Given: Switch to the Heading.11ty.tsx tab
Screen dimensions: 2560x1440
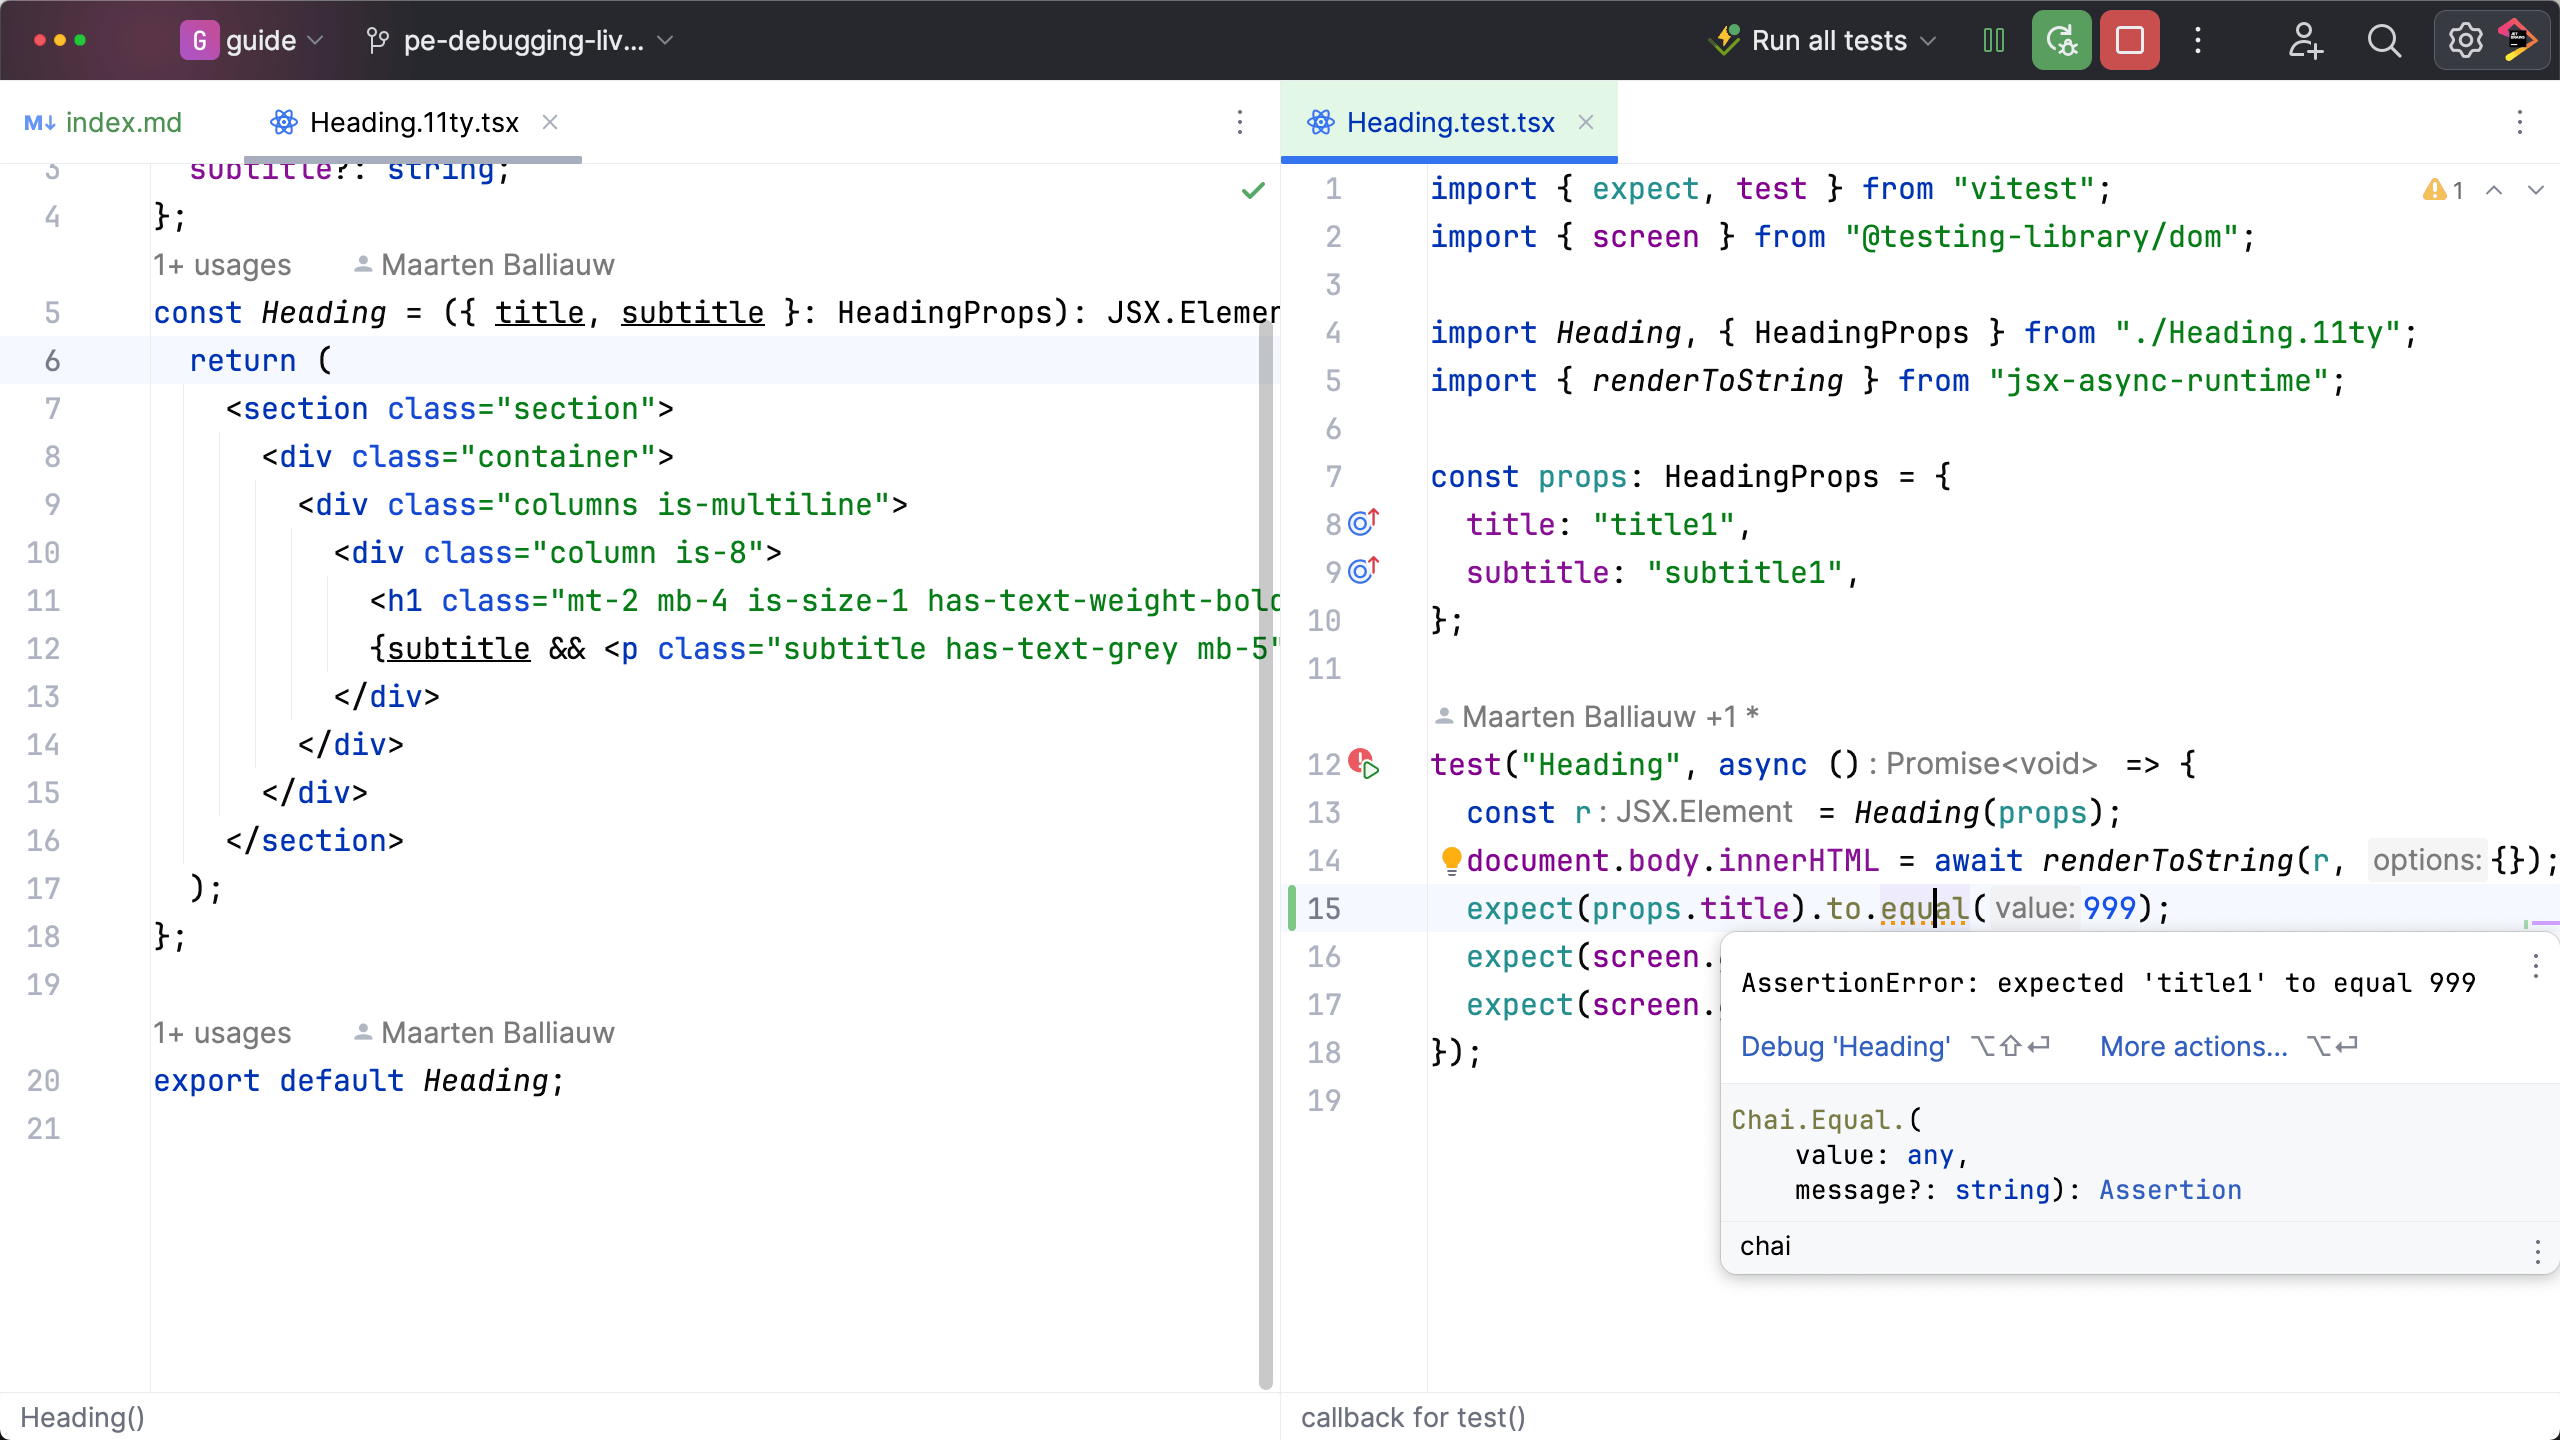Looking at the screenshot, I should coord(414,122).
